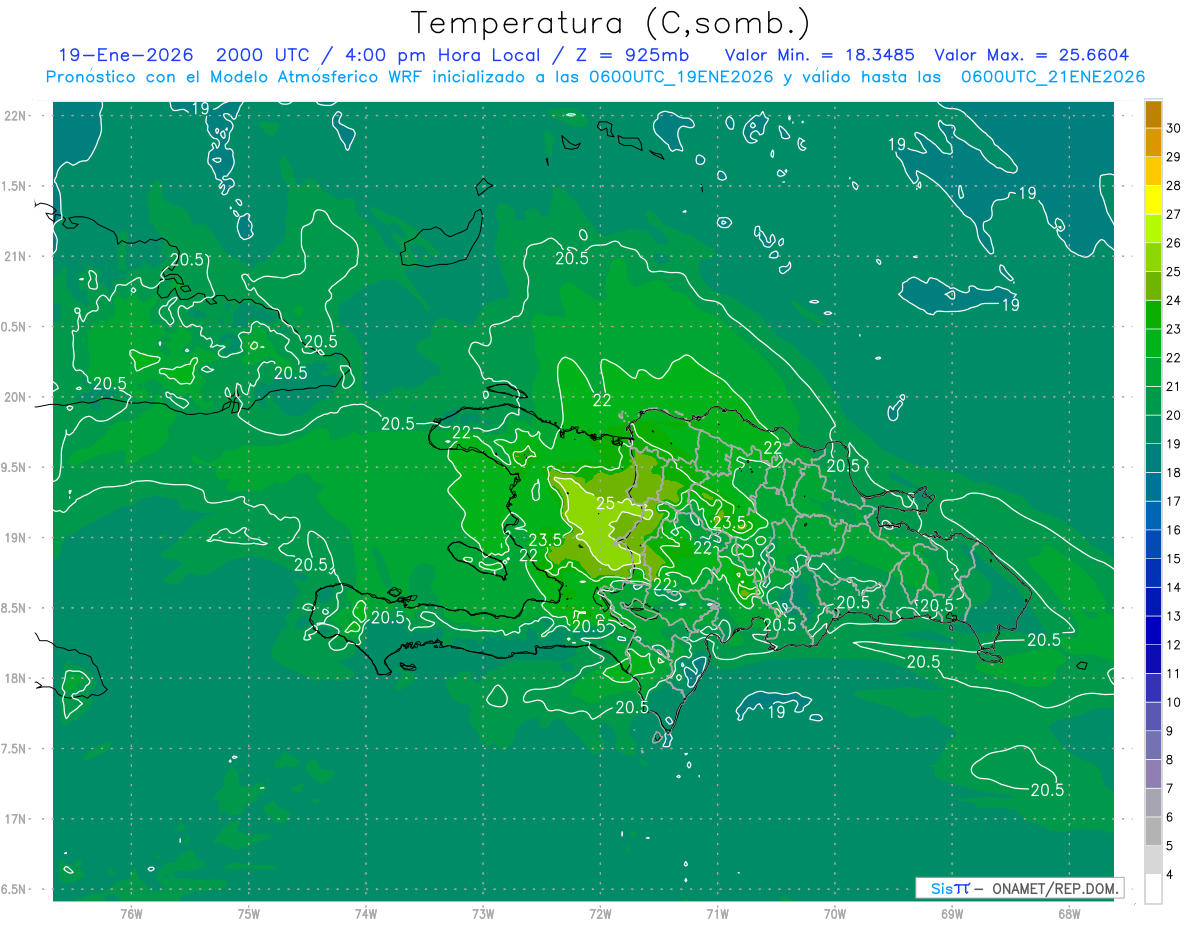Click the "22N" latitude label
The width and height of the screenshot is (1200, 927).
(15, 115)
